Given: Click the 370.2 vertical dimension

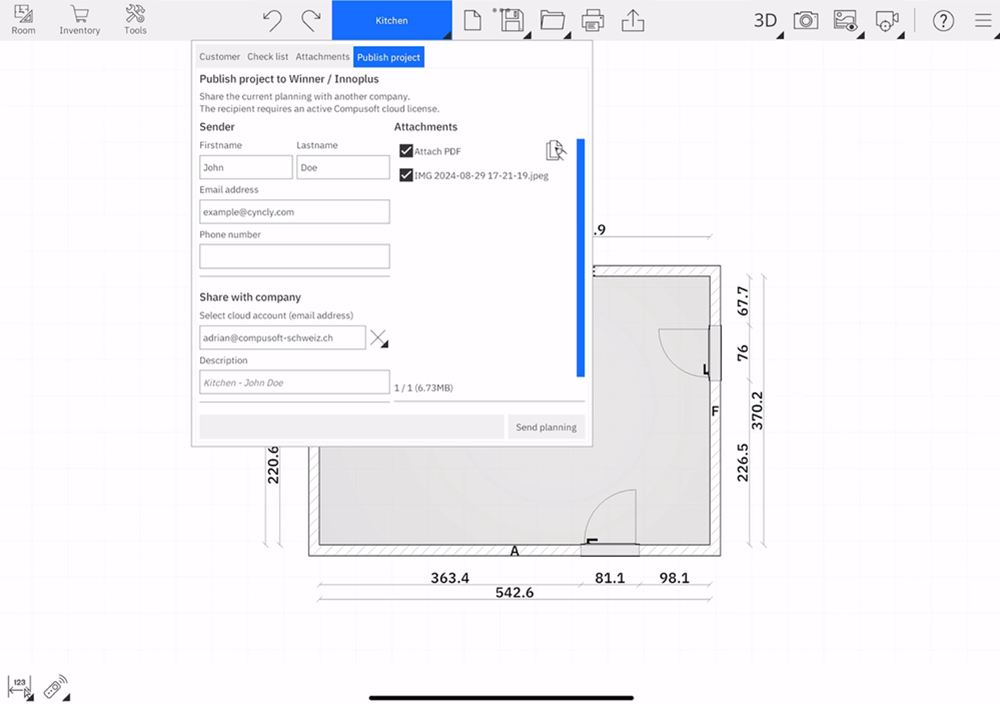Looking at the screenshot, I should (757, 410).
